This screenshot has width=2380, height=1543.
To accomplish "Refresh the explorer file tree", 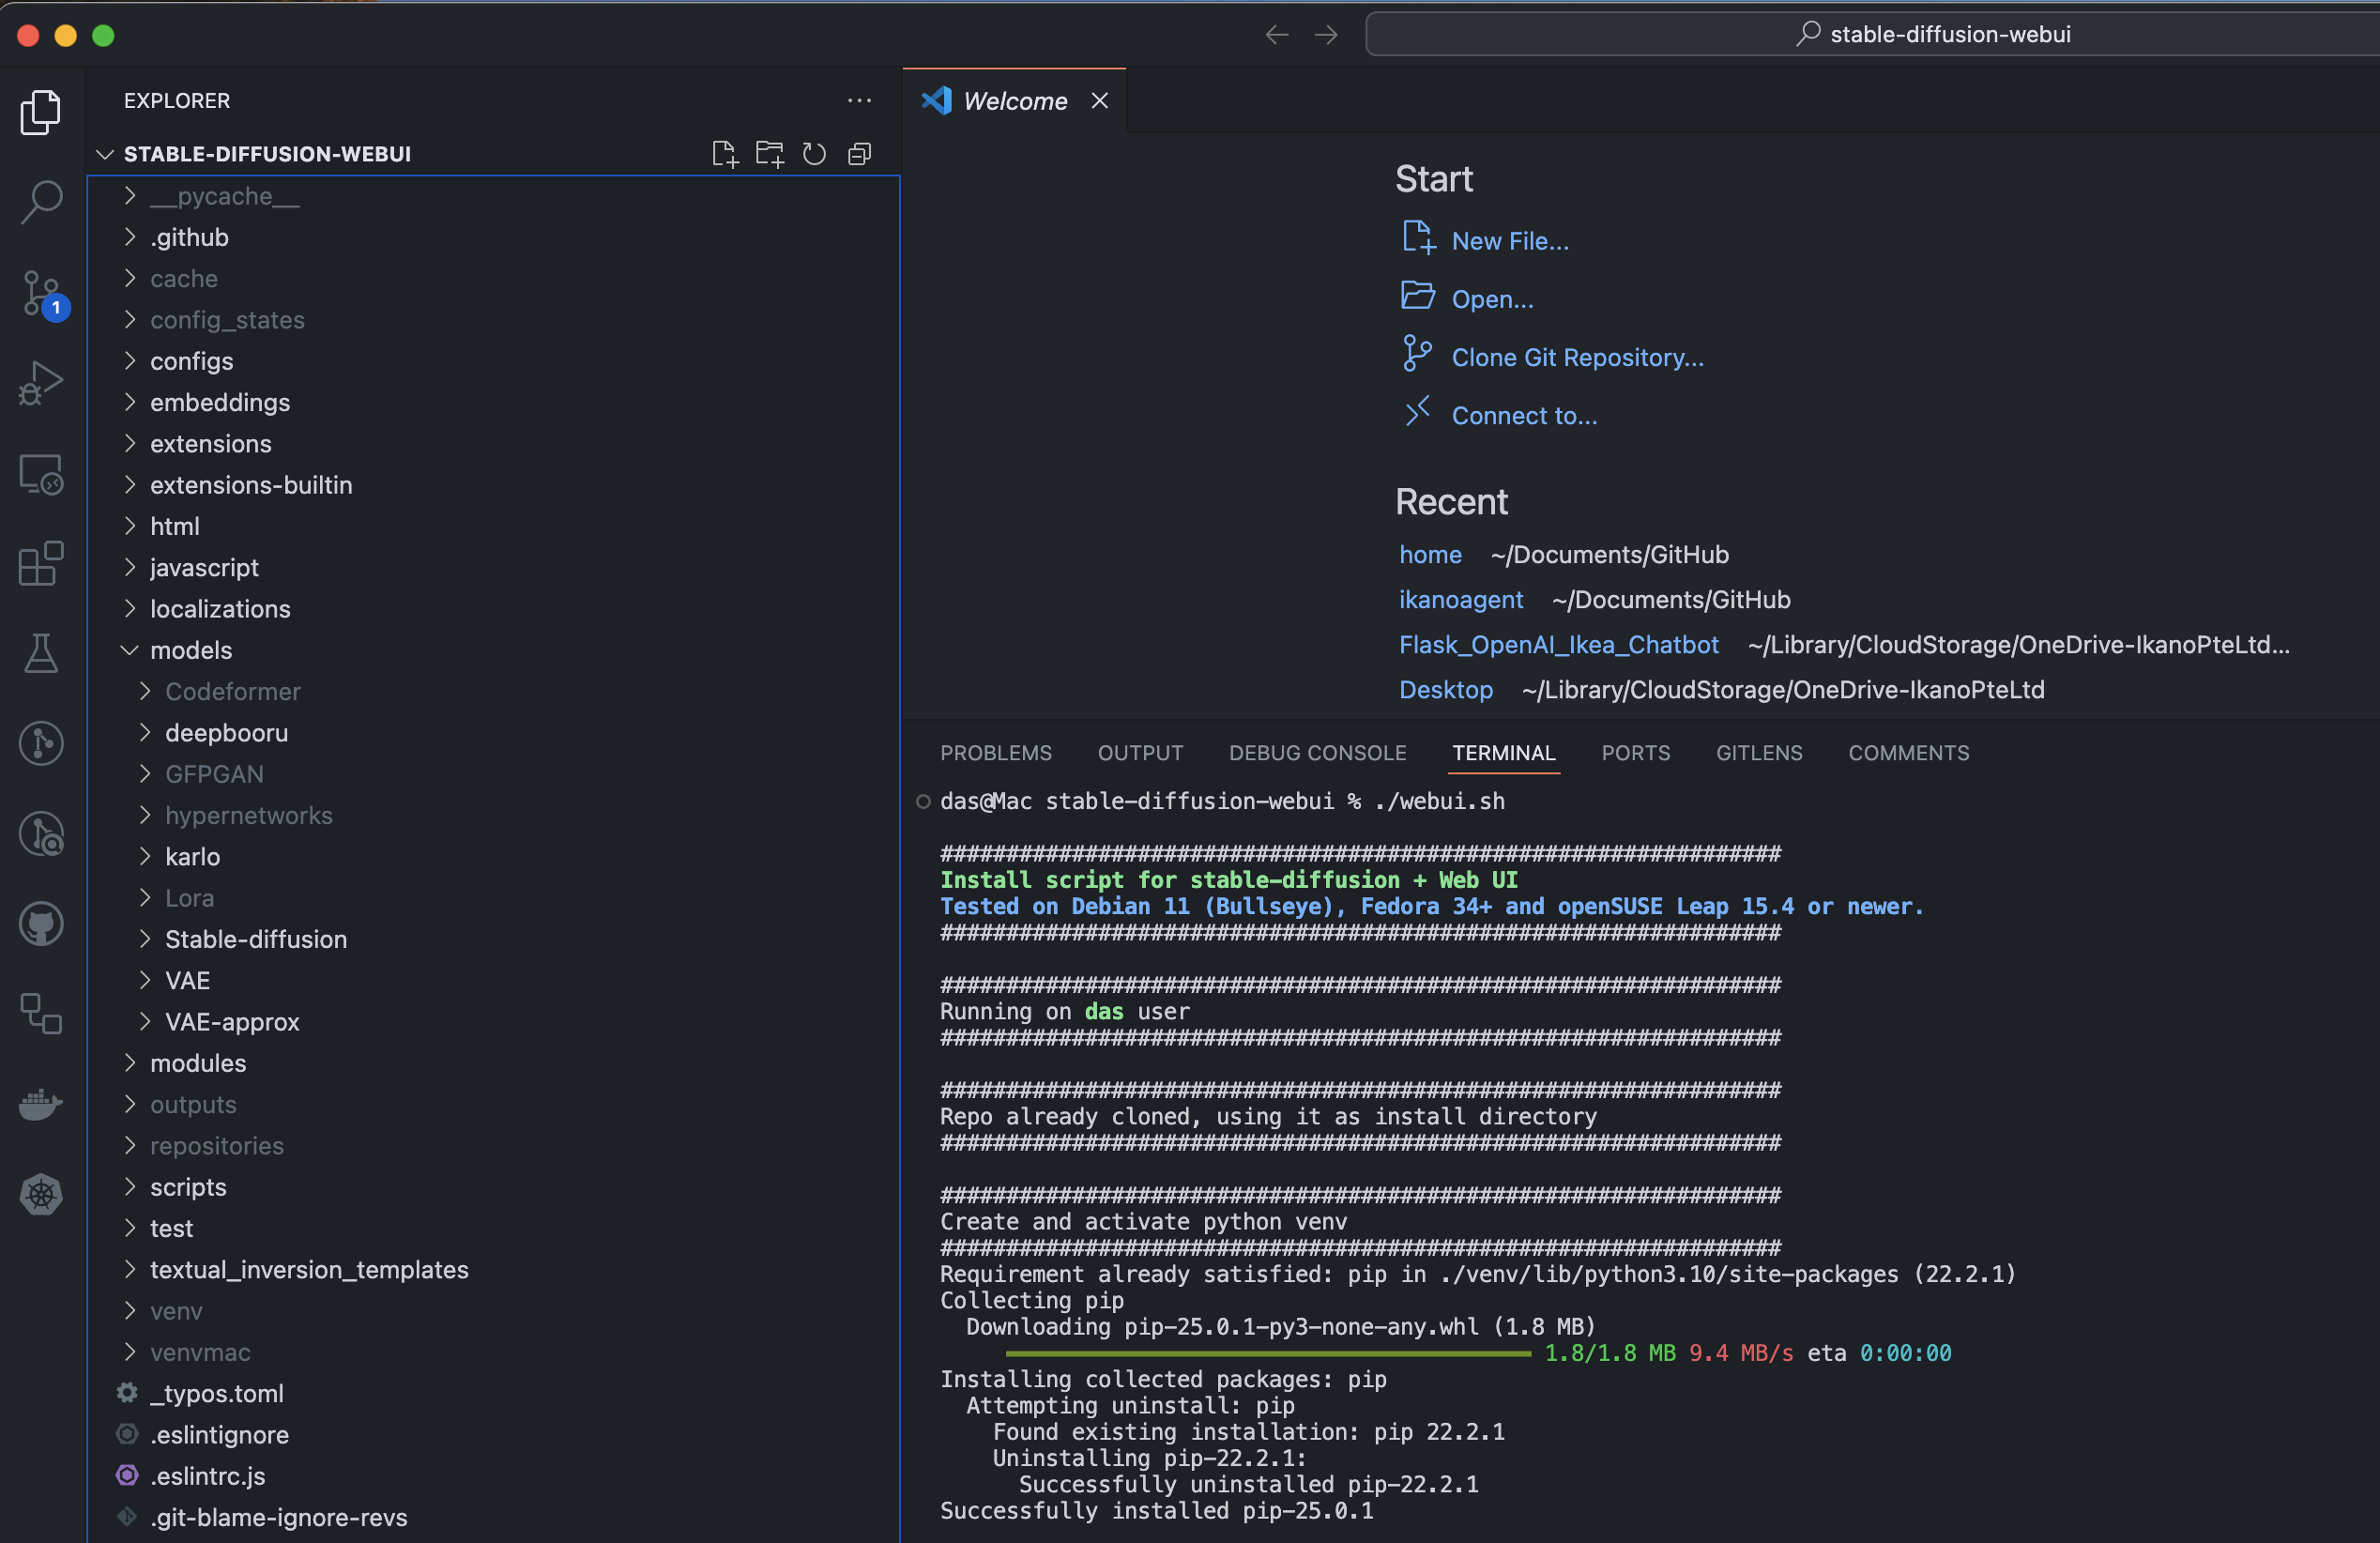I will (x=814, y=154).
